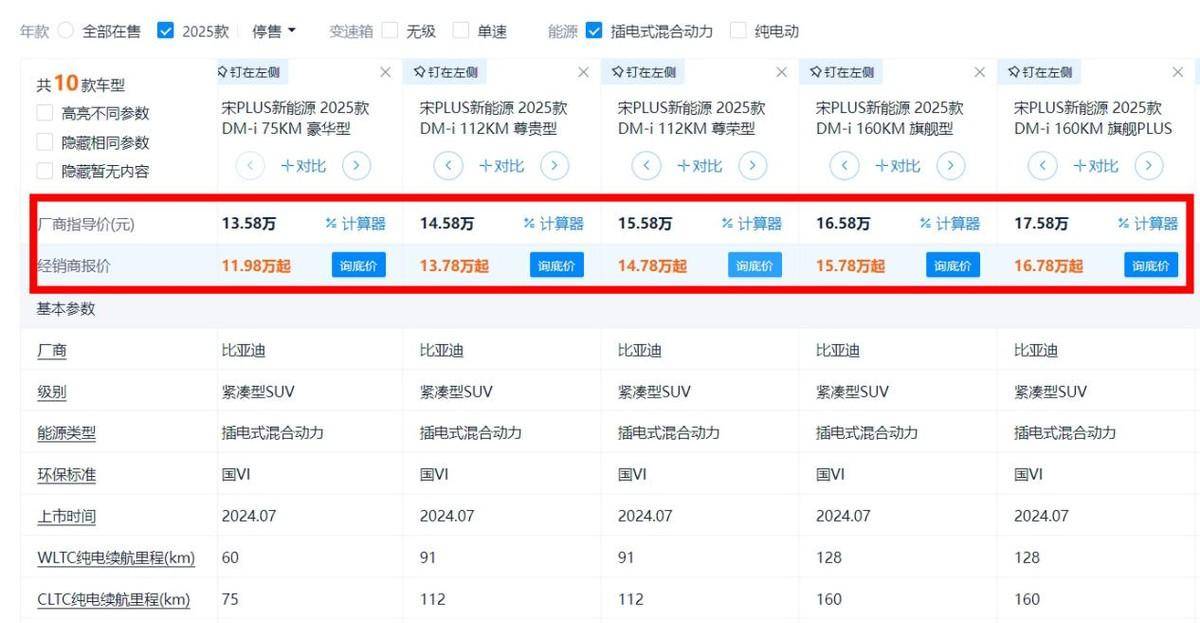Screen dimensions: 1200x623
Task: Remove the 75KM 豪华型 column with its X
Action: coord(386,72)
